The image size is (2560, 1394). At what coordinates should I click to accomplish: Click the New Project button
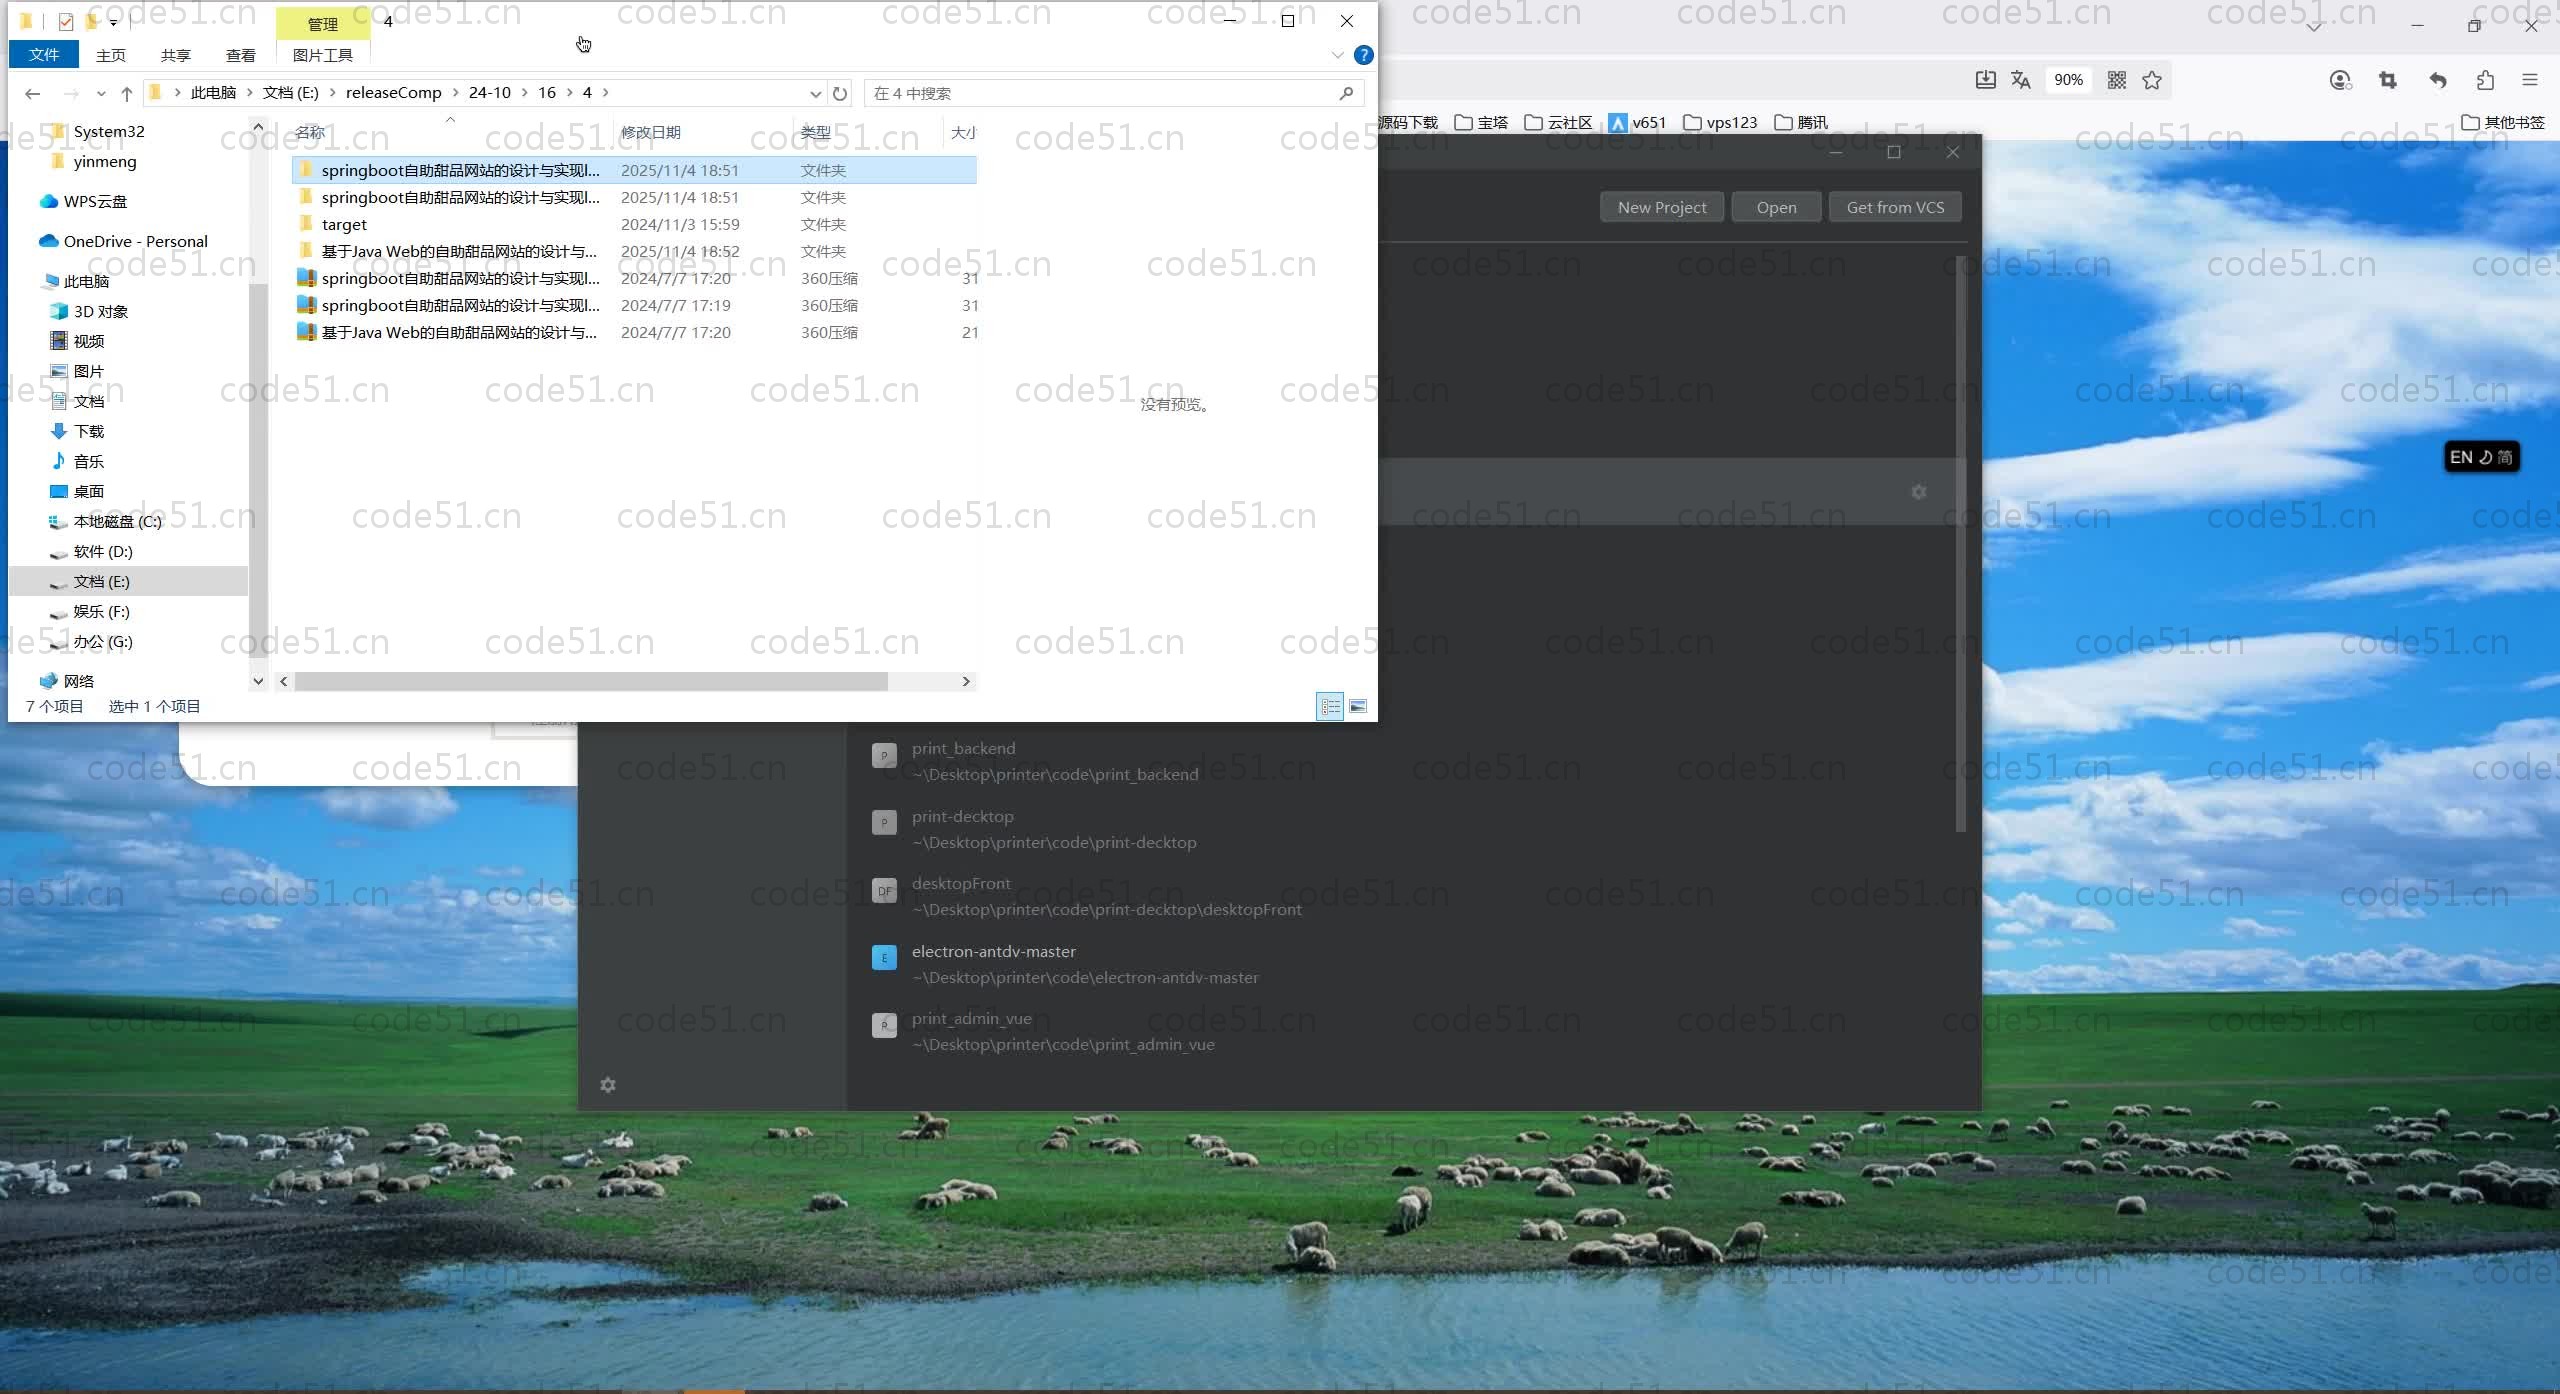[x=1661, y=207]
